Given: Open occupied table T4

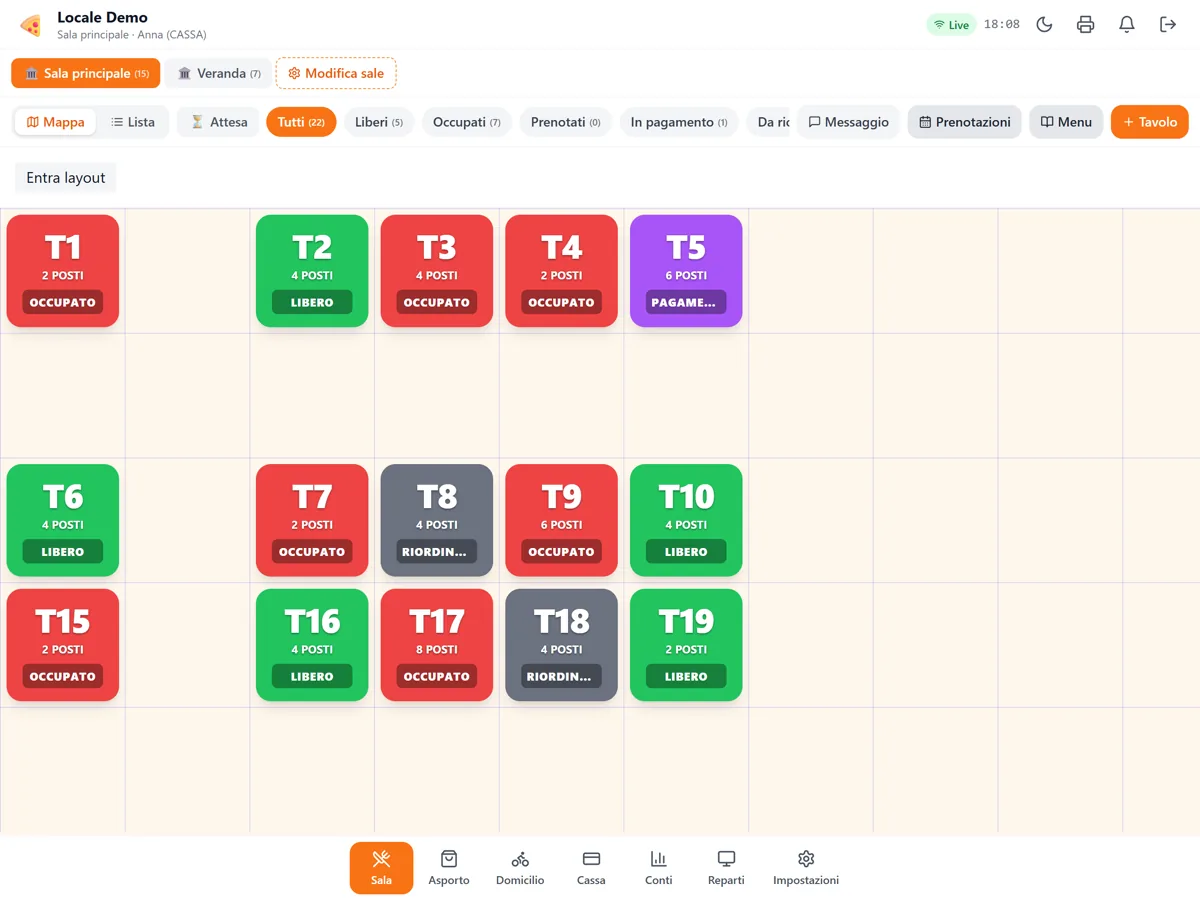Looking at the screenshot, I should tap(561, 271).
